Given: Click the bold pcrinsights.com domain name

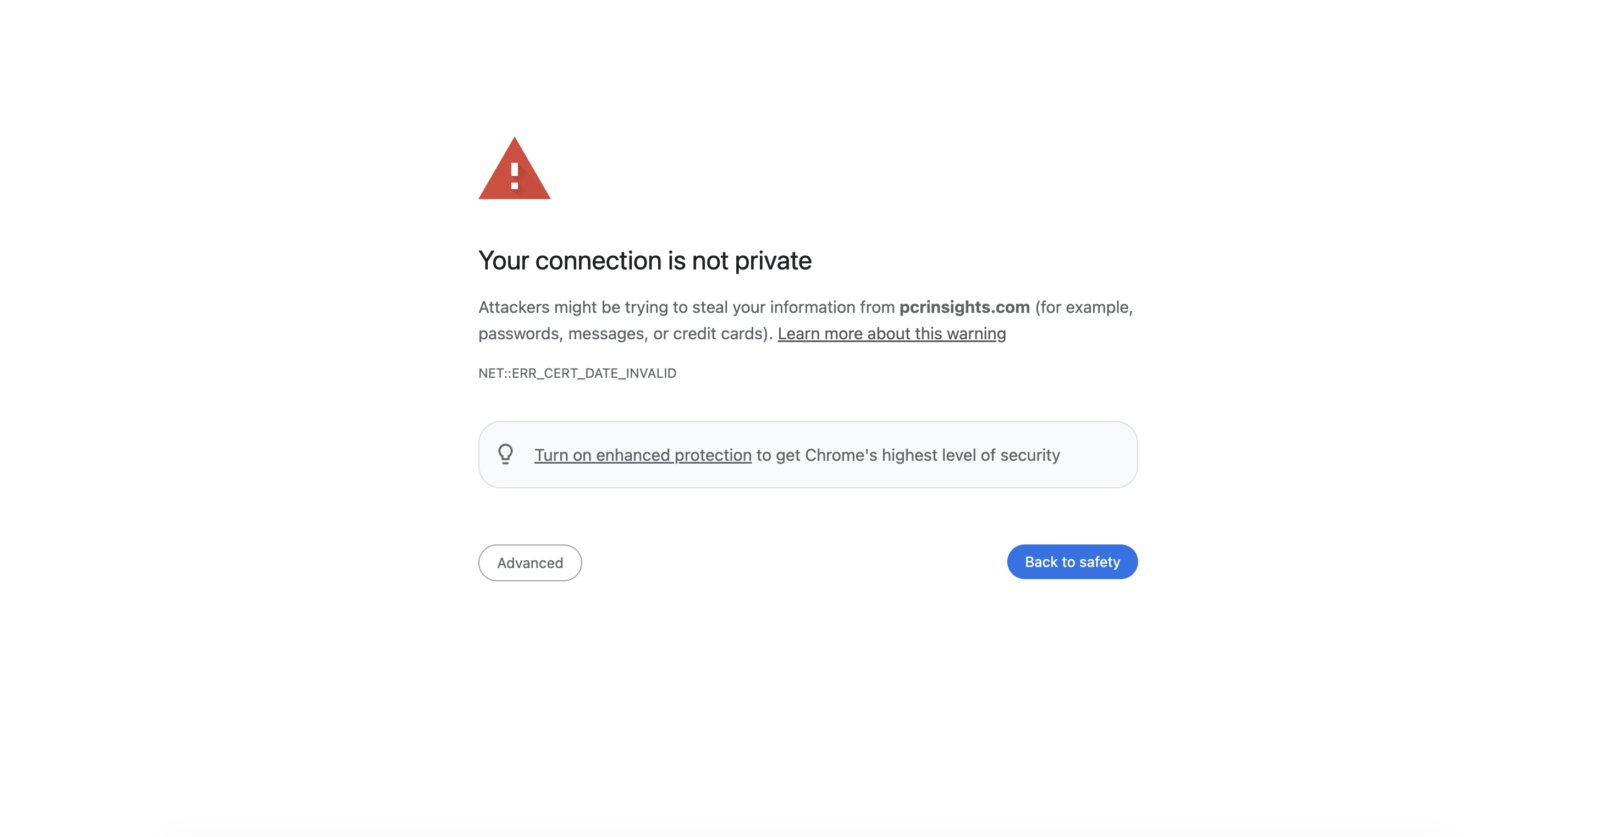Looking at the screenshot, I should [964, 307].
